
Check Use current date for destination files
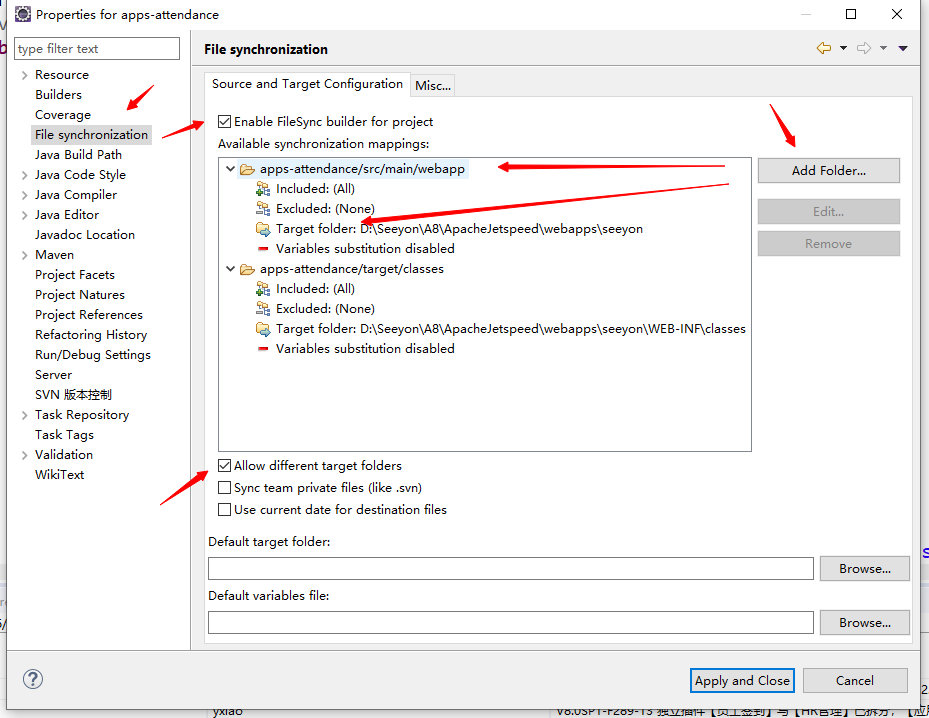(224, 509)
